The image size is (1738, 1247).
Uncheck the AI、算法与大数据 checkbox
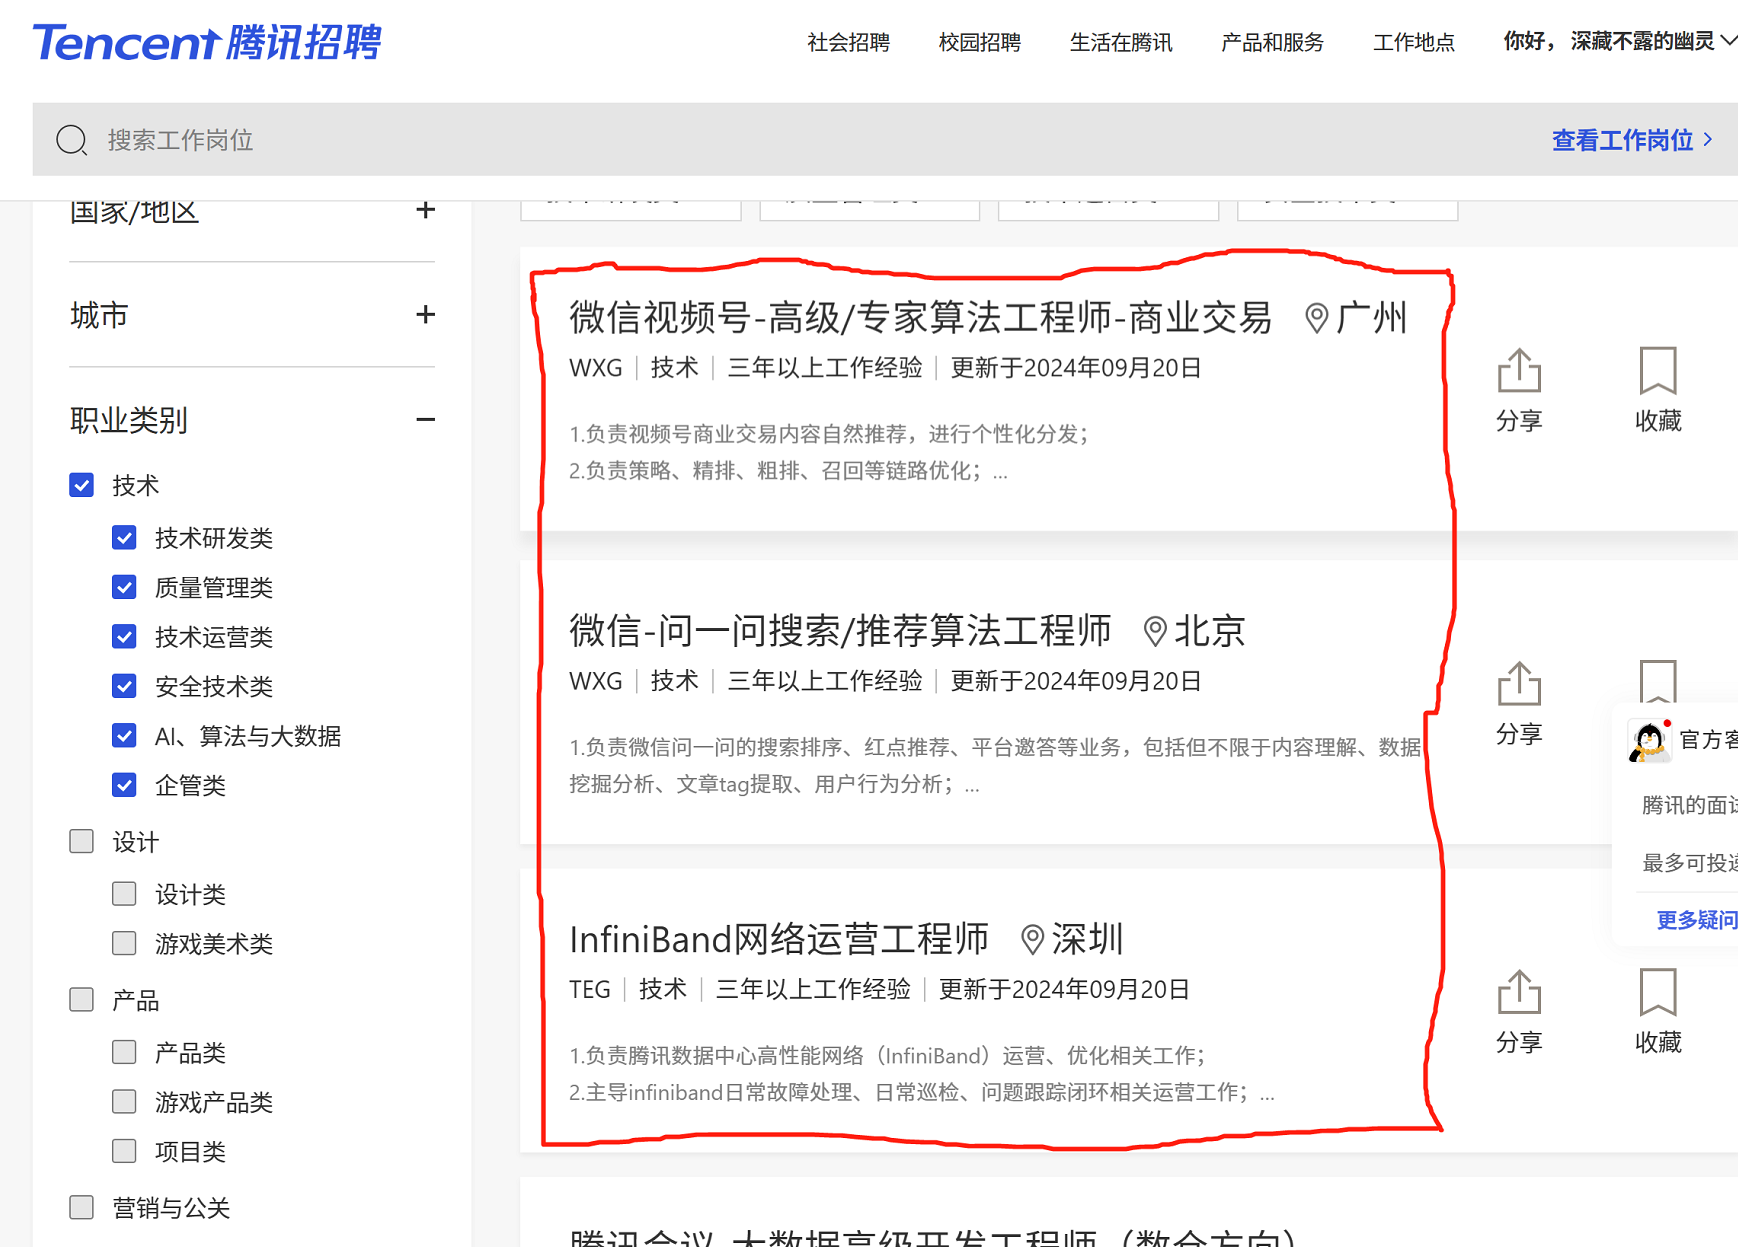tap(124, 736)
